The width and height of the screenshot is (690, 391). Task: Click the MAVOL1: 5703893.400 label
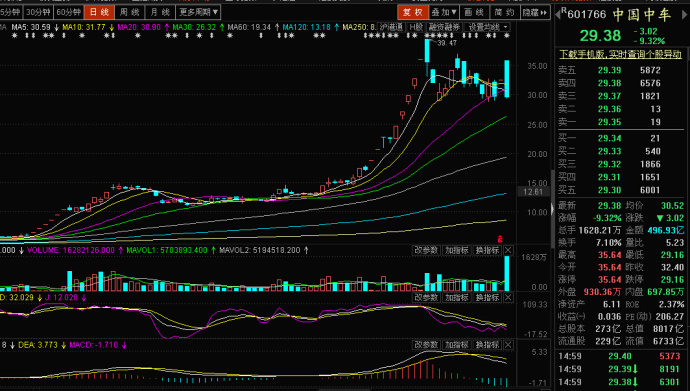[167, 250]
